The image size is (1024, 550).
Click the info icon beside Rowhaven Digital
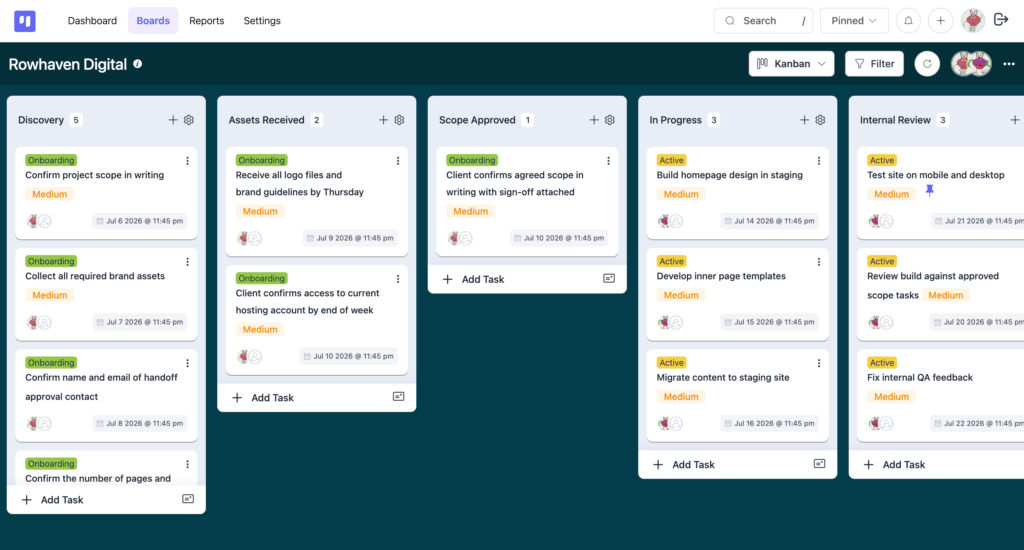pyautogui.click(x=138, y=64)
